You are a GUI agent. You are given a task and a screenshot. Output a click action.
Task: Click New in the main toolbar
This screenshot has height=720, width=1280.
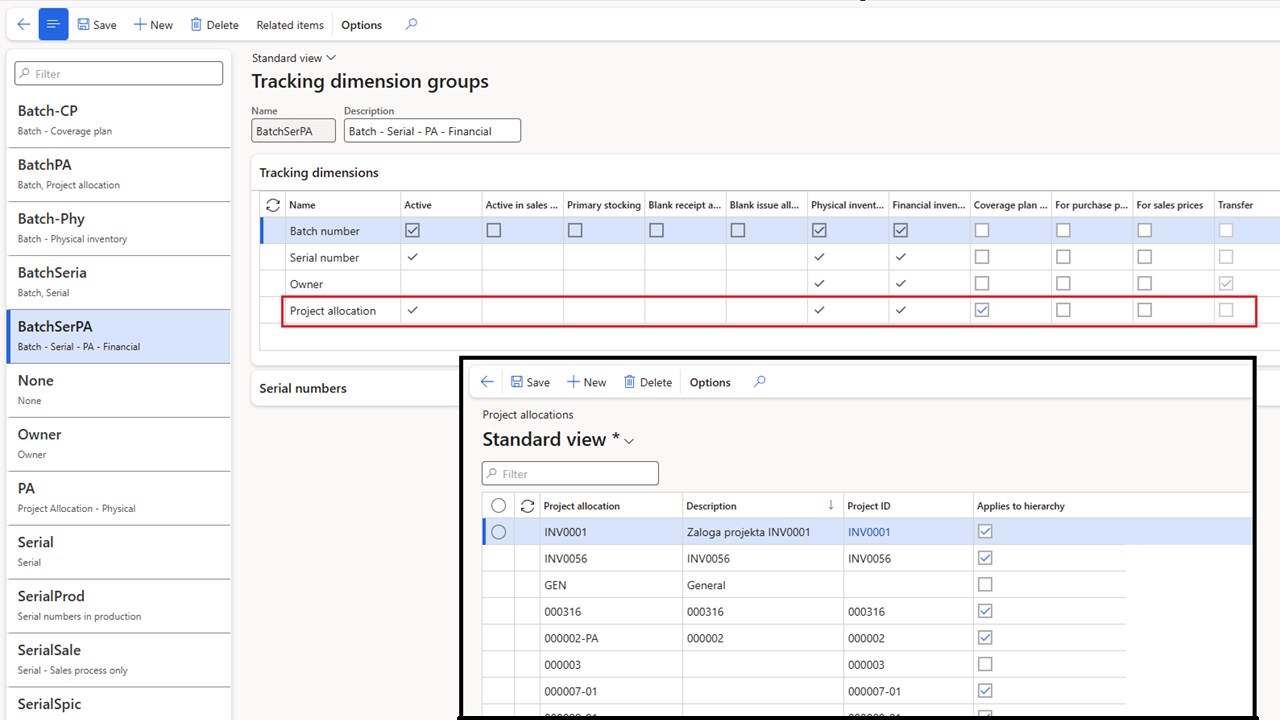click(x=153, y=25)
